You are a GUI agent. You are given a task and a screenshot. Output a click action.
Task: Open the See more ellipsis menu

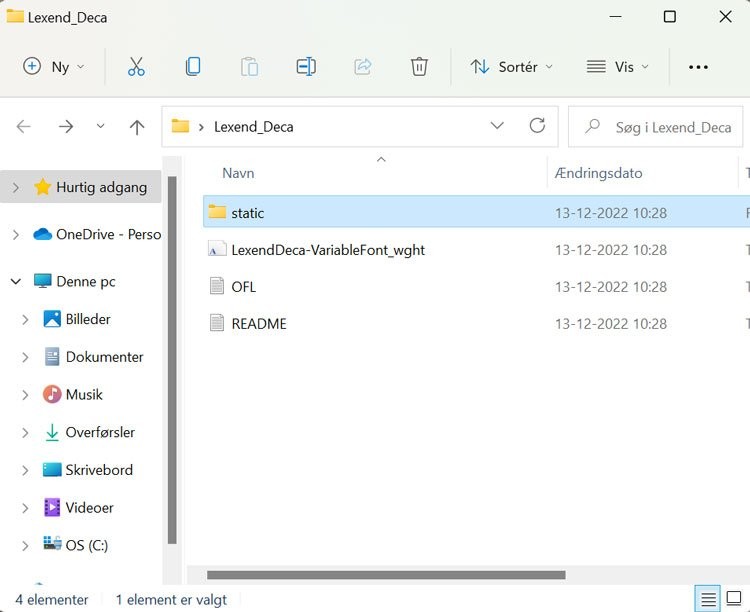tap(698, 67)
